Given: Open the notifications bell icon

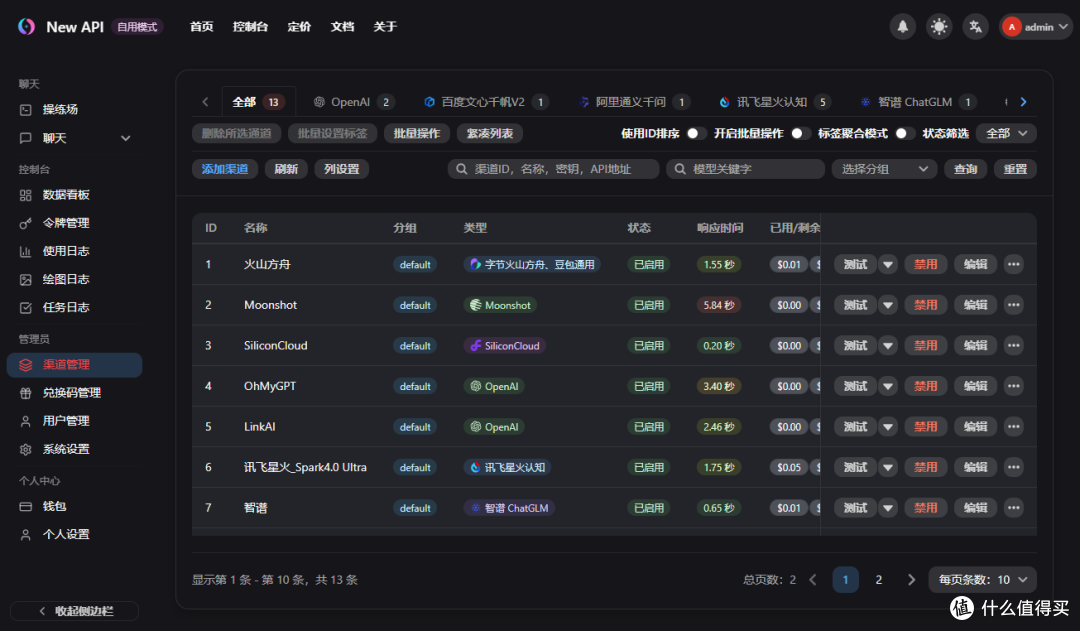Looking at the screenshot, I should 902,27.
